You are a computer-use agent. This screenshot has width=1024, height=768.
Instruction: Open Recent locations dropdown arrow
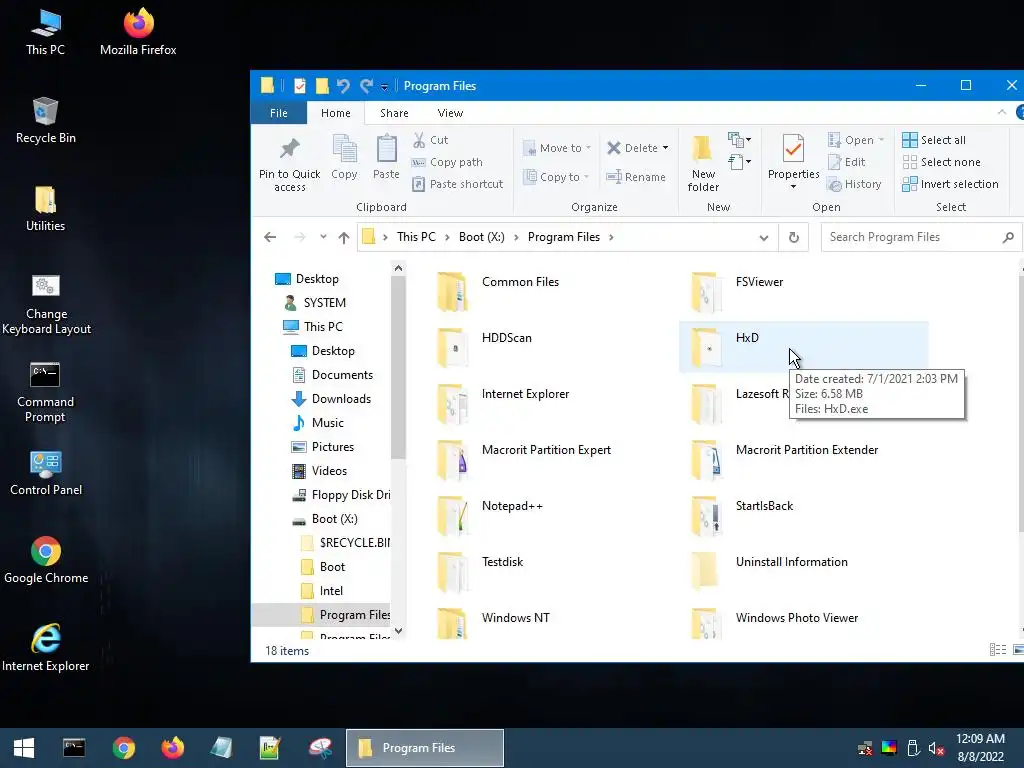323,237
